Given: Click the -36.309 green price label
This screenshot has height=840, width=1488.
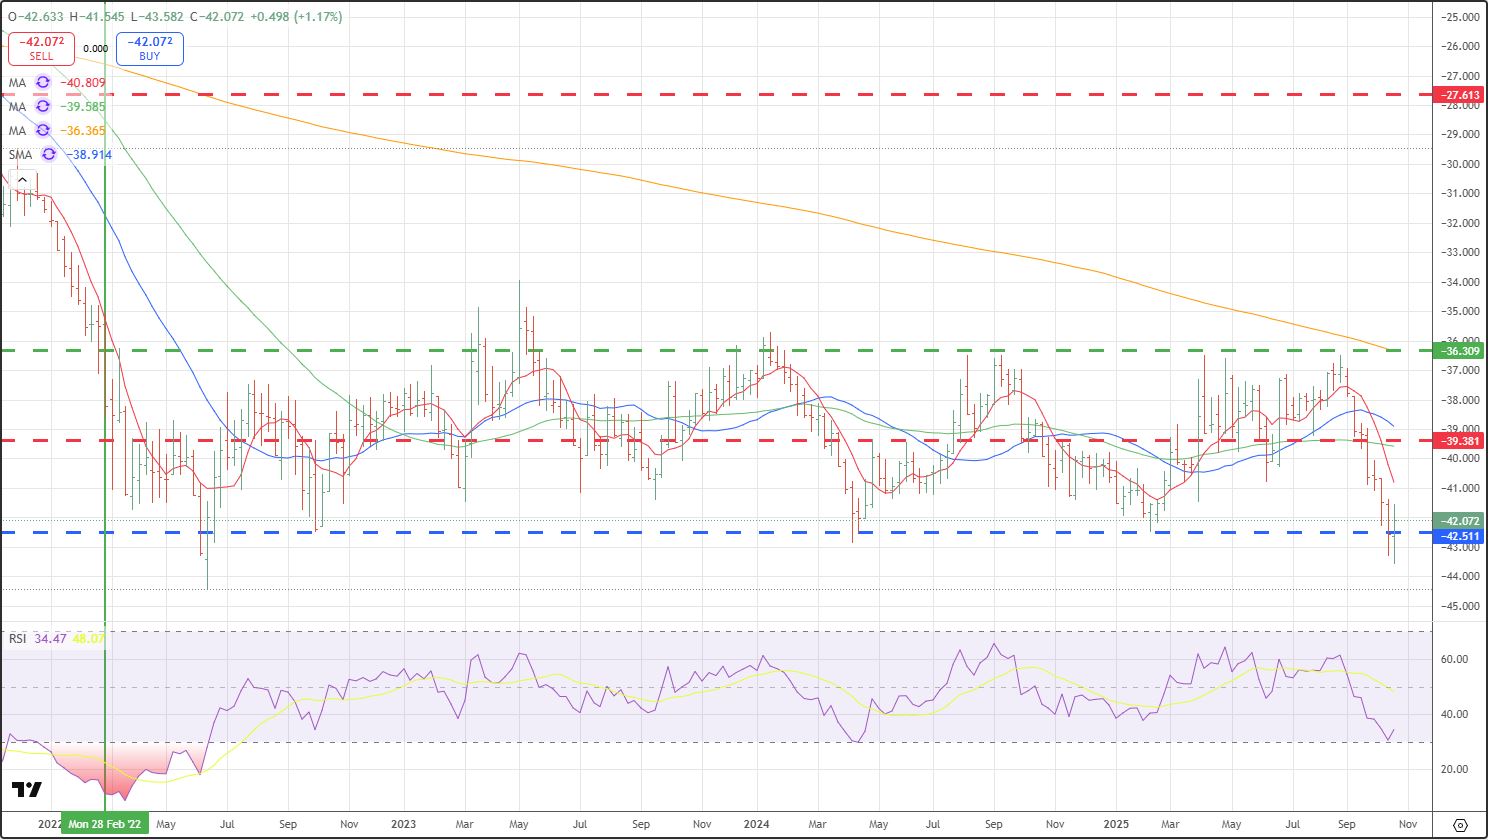Looking at the screenshot, I should click(1459, 351).
